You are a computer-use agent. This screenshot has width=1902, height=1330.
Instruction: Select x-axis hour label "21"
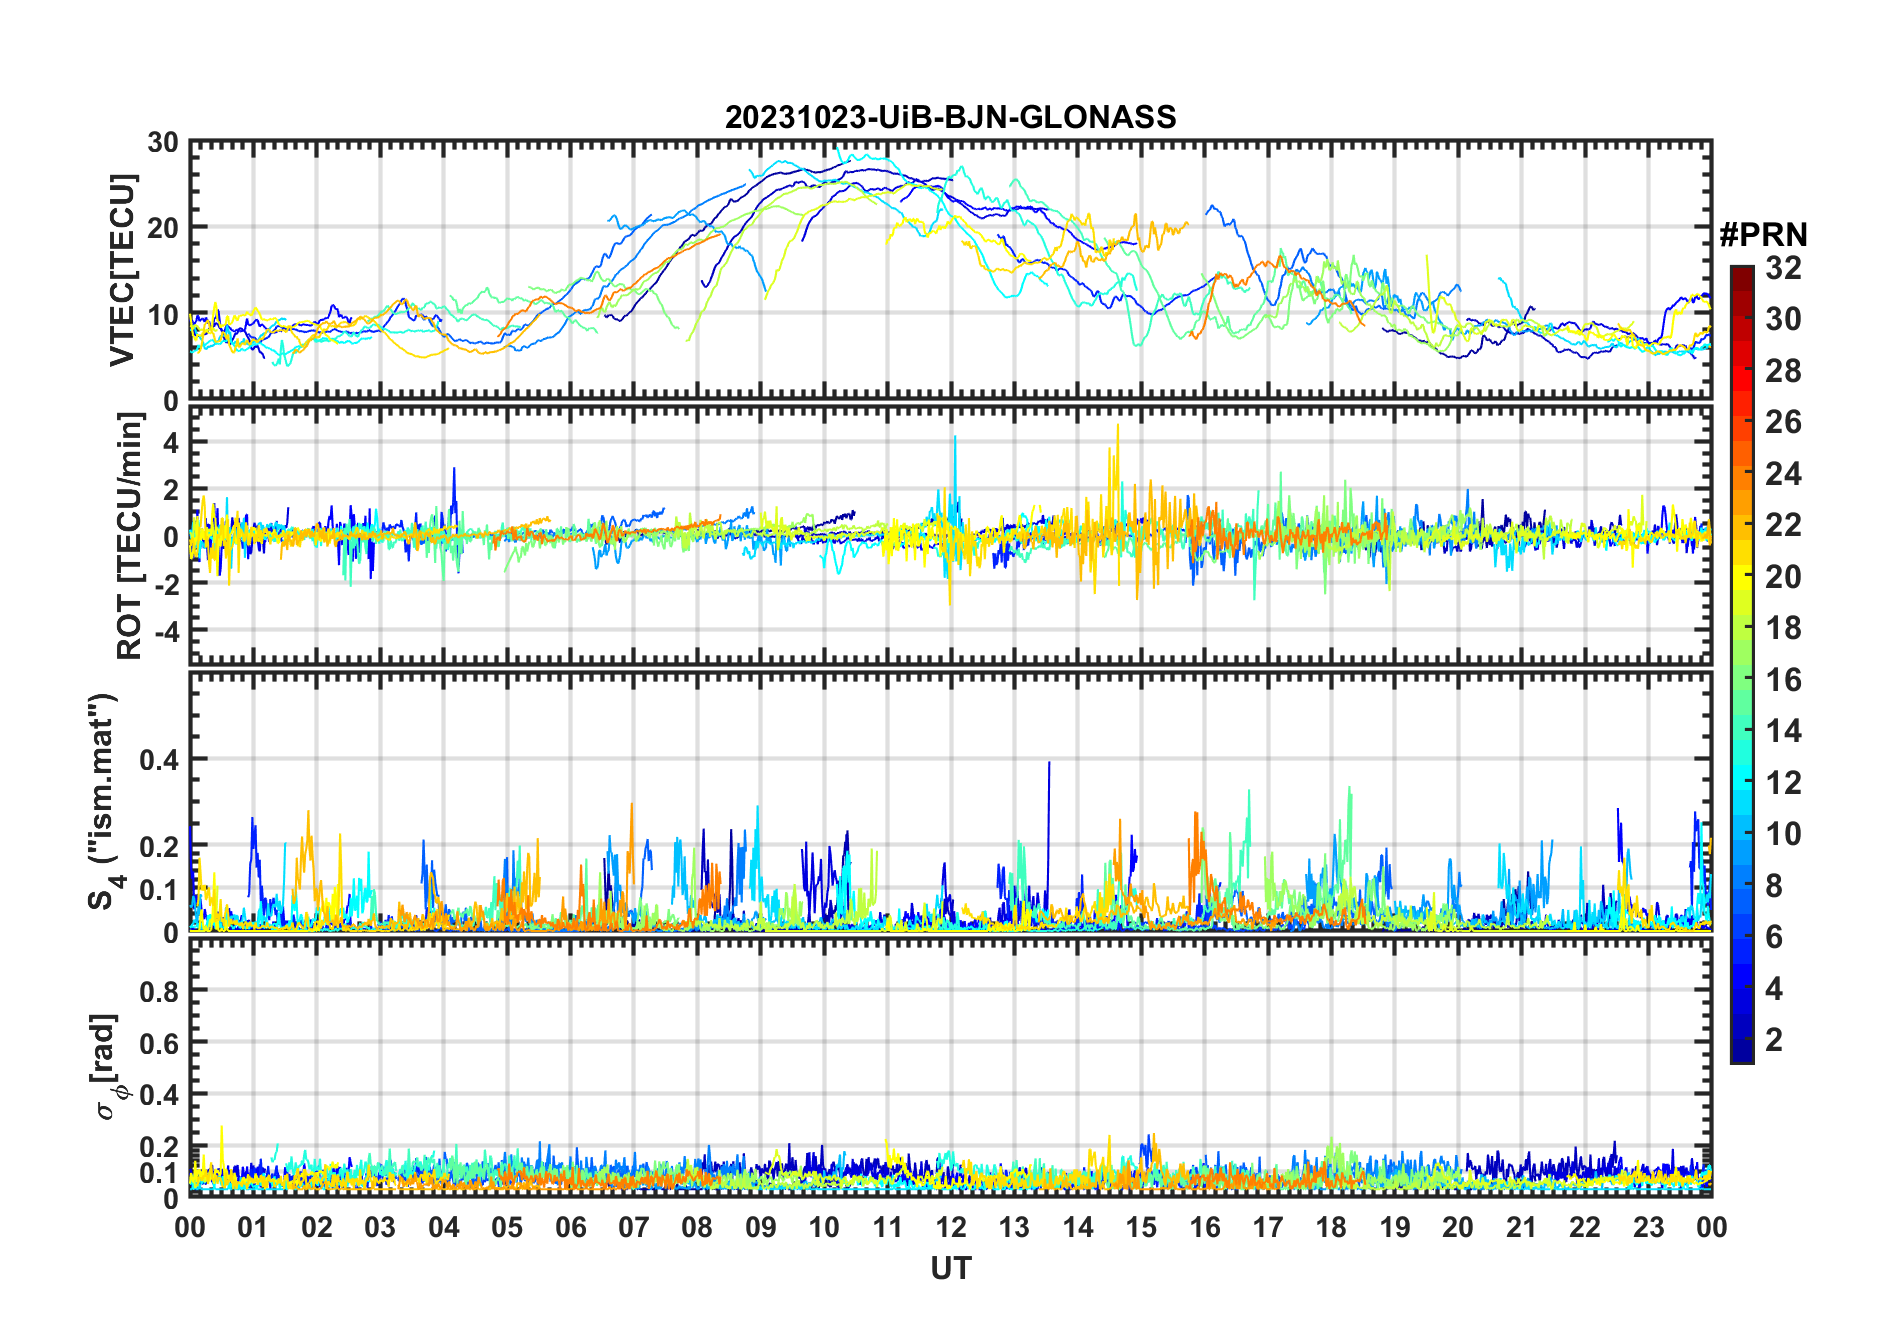[x=1522, y=1226]
